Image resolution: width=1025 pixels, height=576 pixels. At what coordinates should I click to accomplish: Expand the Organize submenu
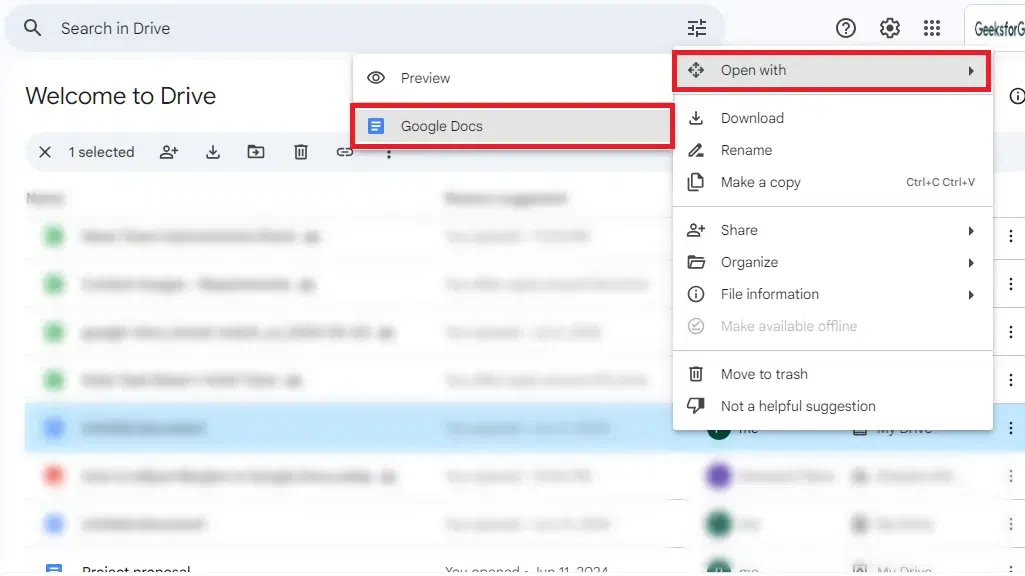coord(832,262)
